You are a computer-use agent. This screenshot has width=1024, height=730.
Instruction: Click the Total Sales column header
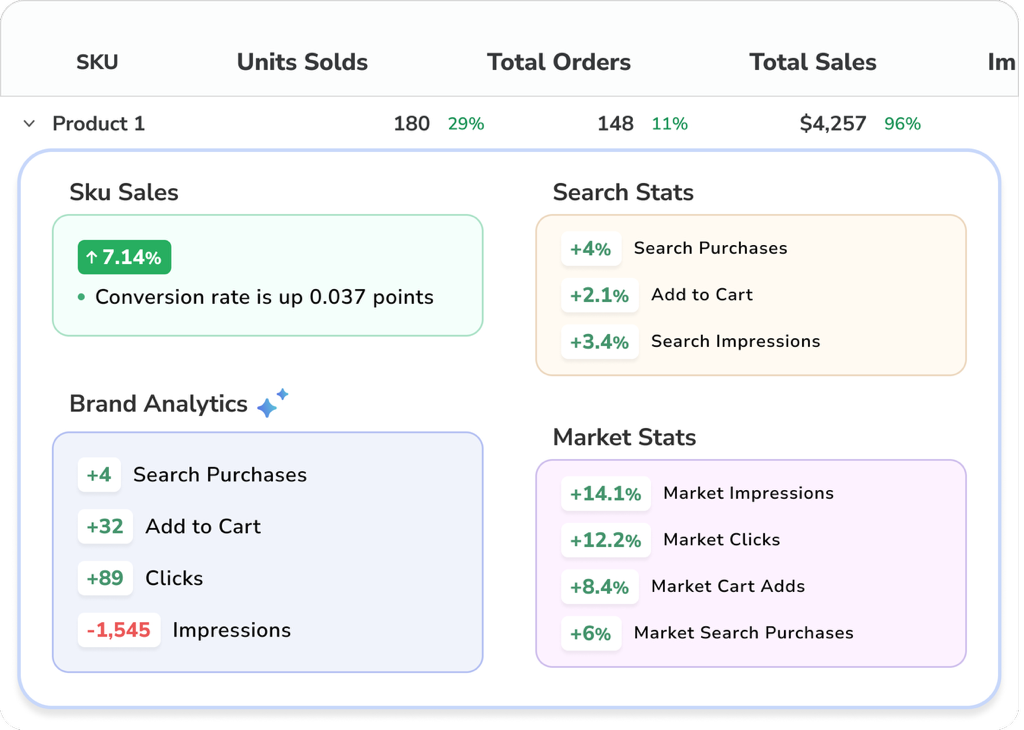(813, 62)
